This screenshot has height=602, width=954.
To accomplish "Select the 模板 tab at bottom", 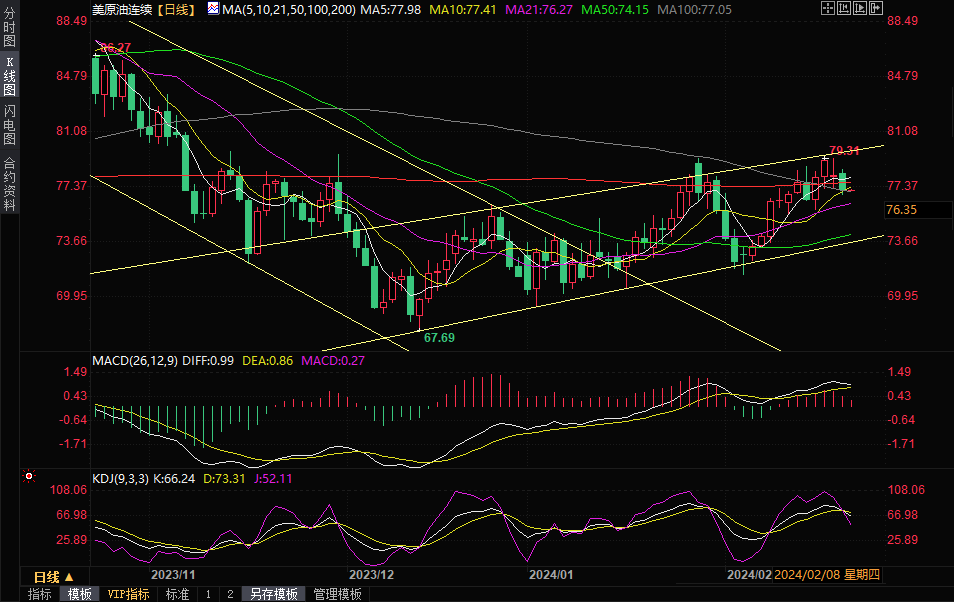I will [x=80, y=594].
